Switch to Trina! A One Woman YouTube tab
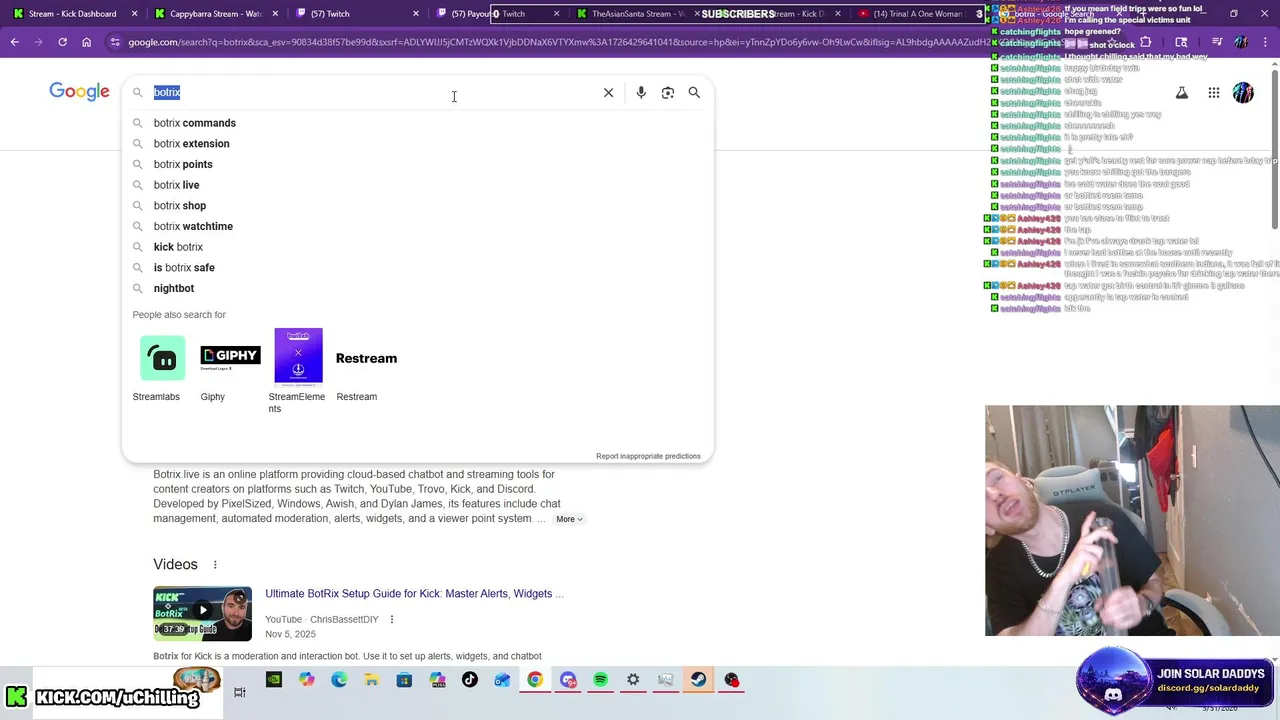This screenshot has width=1280, height=720. [x=920, y=14]
